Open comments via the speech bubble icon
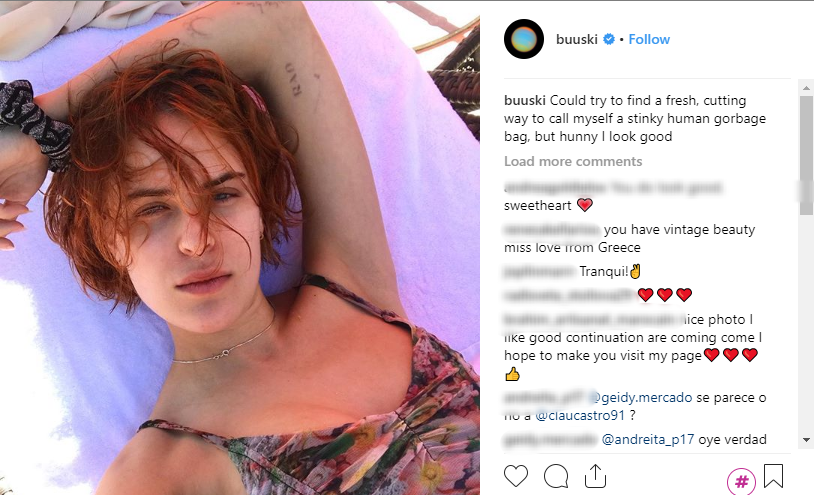 556,475
